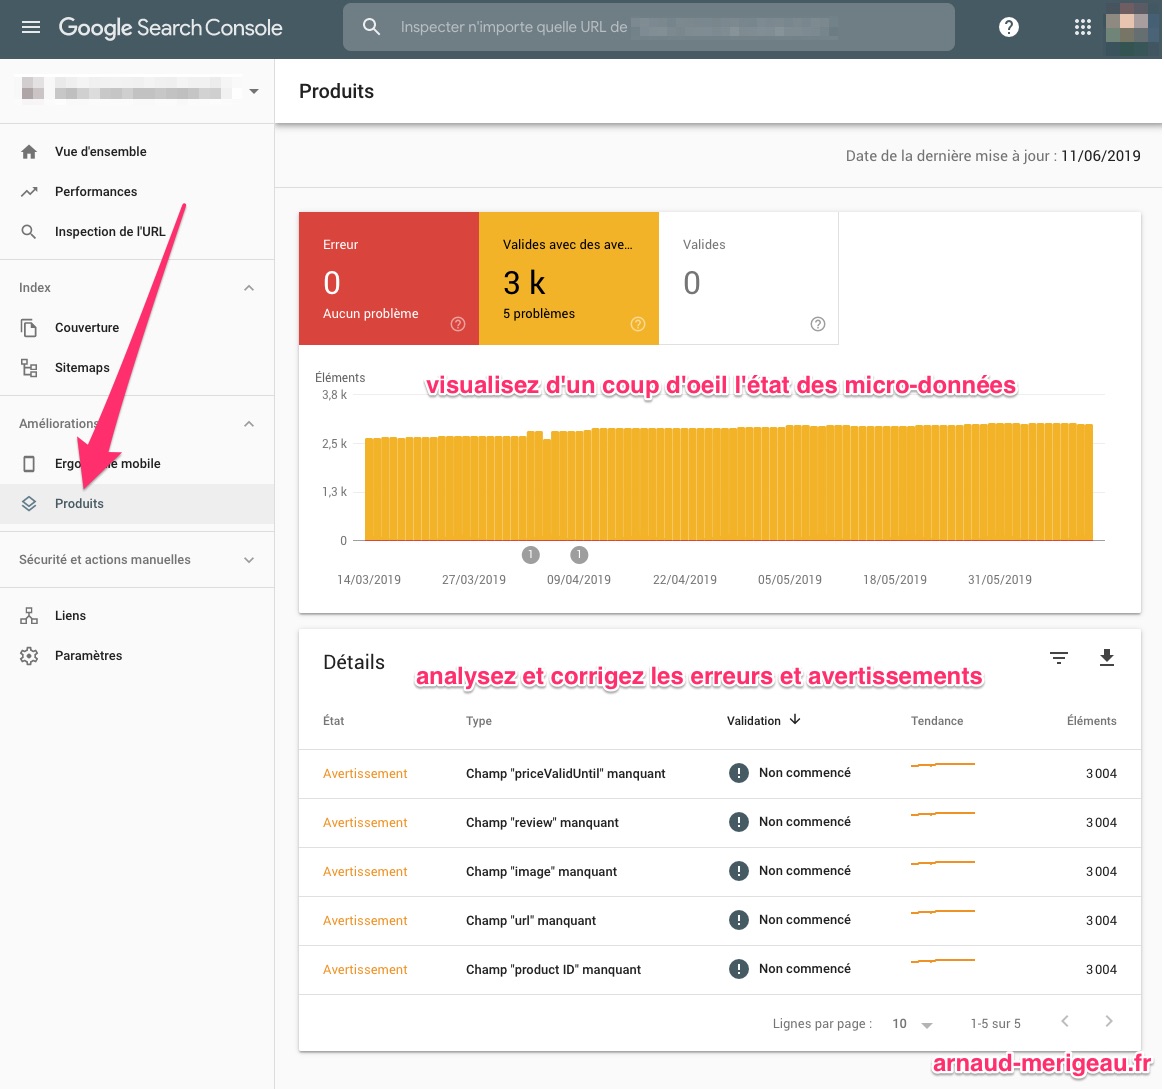Open the hamburger main menu

[x=31, y=28]
